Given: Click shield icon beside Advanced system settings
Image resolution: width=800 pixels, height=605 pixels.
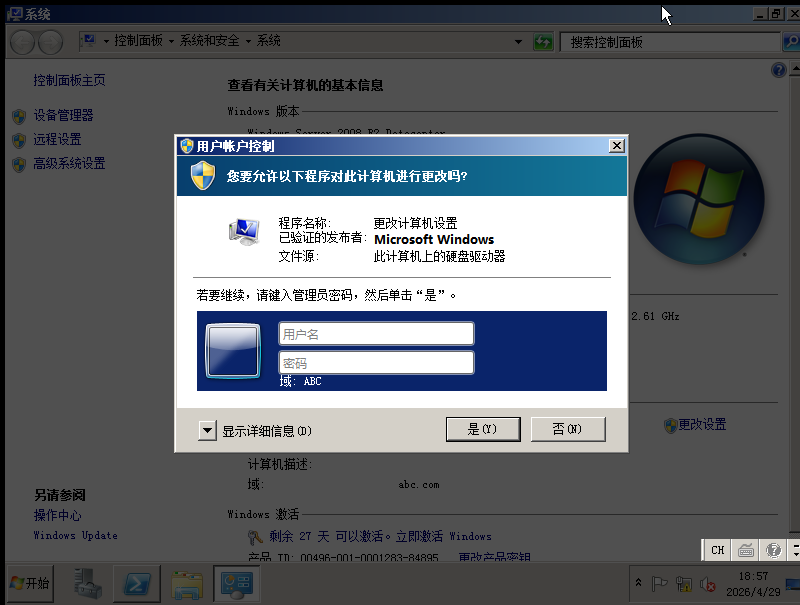Looking at the screenshot, I should (19, 164).
